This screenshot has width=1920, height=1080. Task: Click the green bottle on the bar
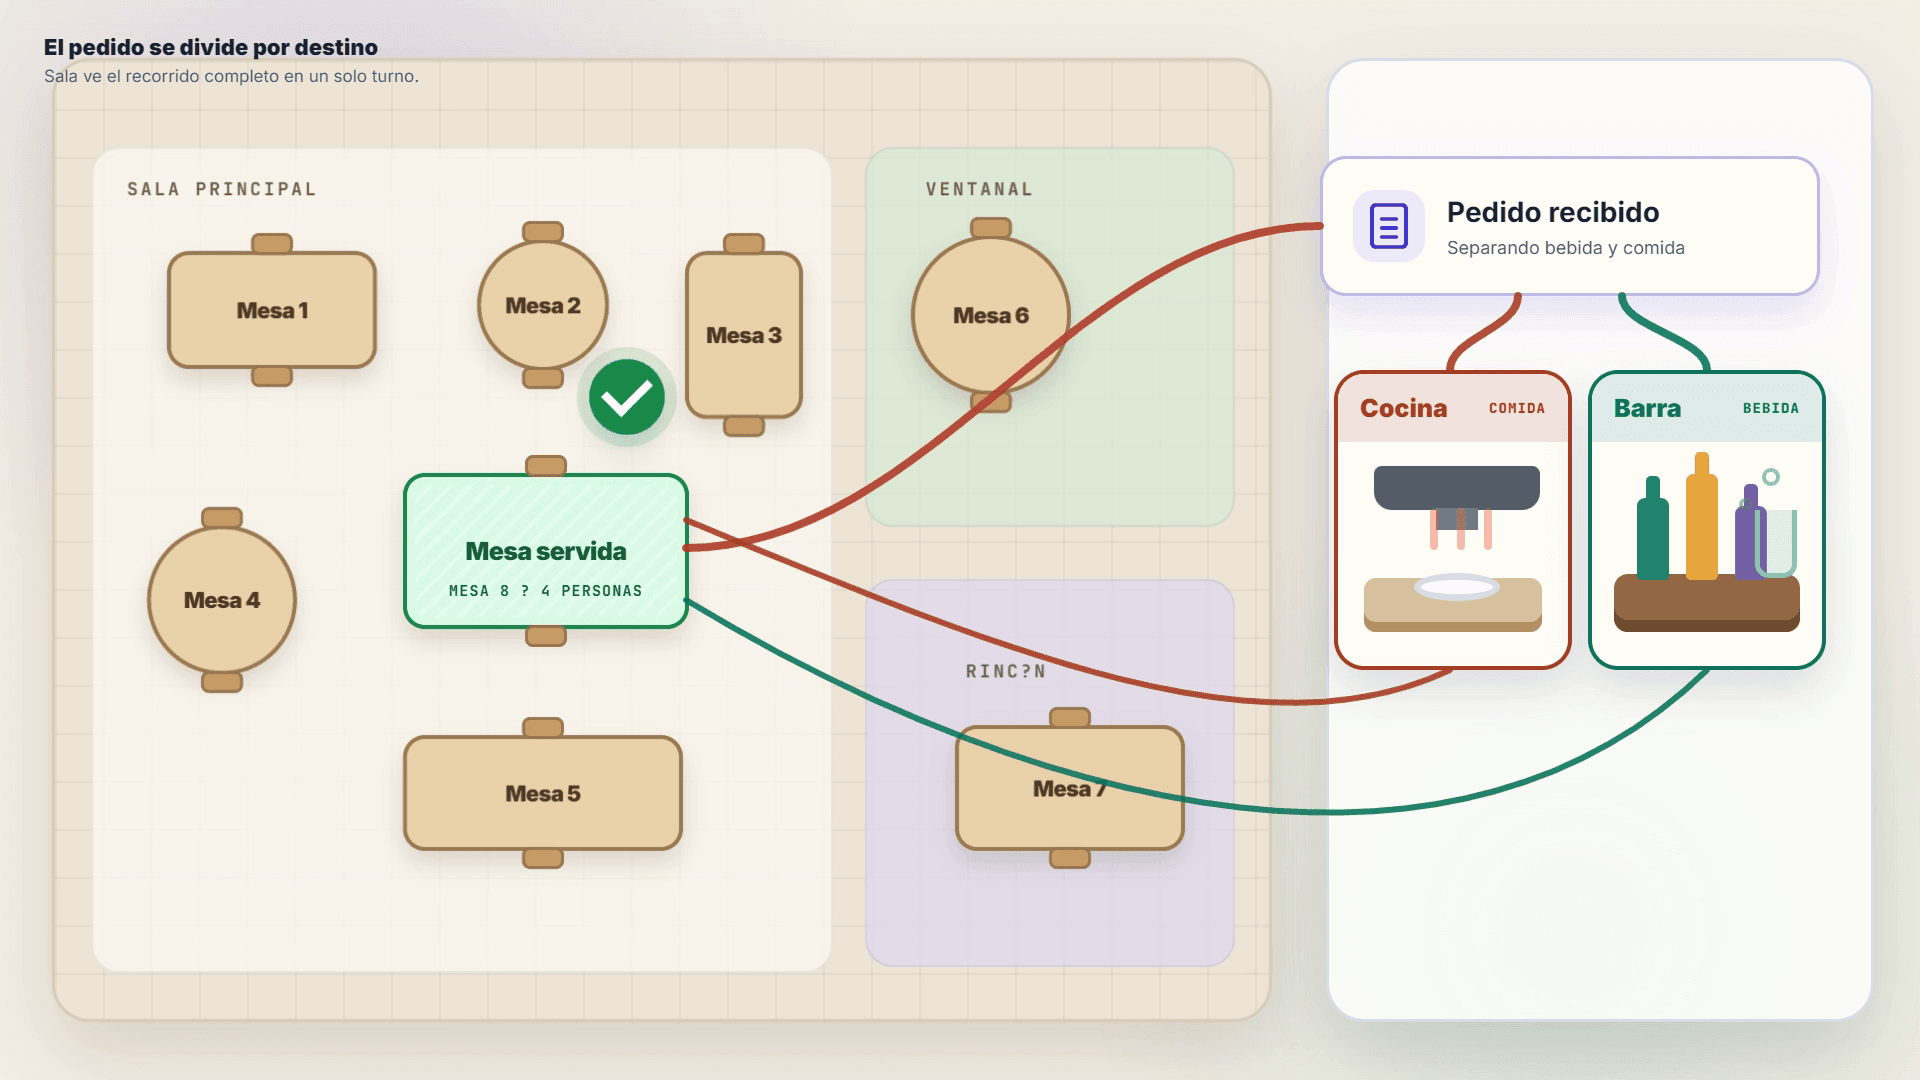click(1652, 528)
